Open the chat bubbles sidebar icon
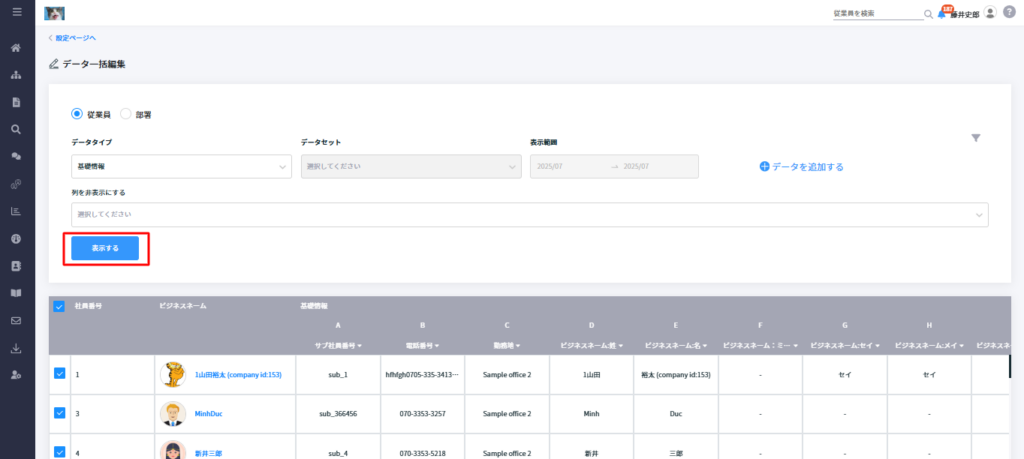1024x459 pixels. pos(17,157)
